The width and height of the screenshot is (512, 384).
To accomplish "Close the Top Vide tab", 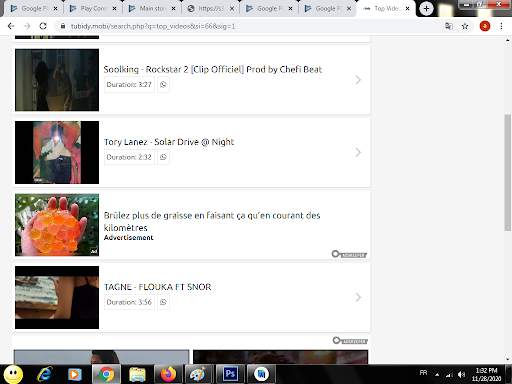I will [407, 8].
